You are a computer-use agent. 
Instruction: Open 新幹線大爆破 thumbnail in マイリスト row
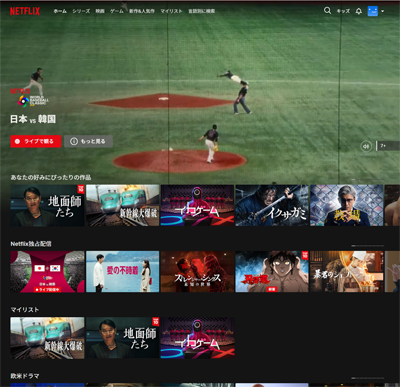[47, 338]
